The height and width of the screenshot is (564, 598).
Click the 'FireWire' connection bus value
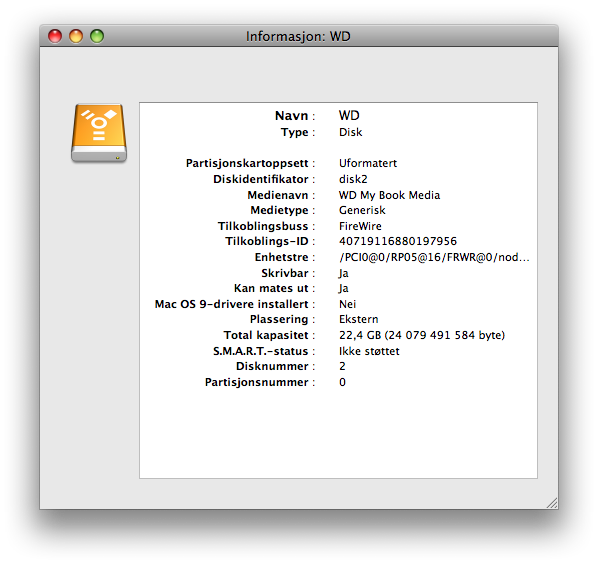[360, 226]
